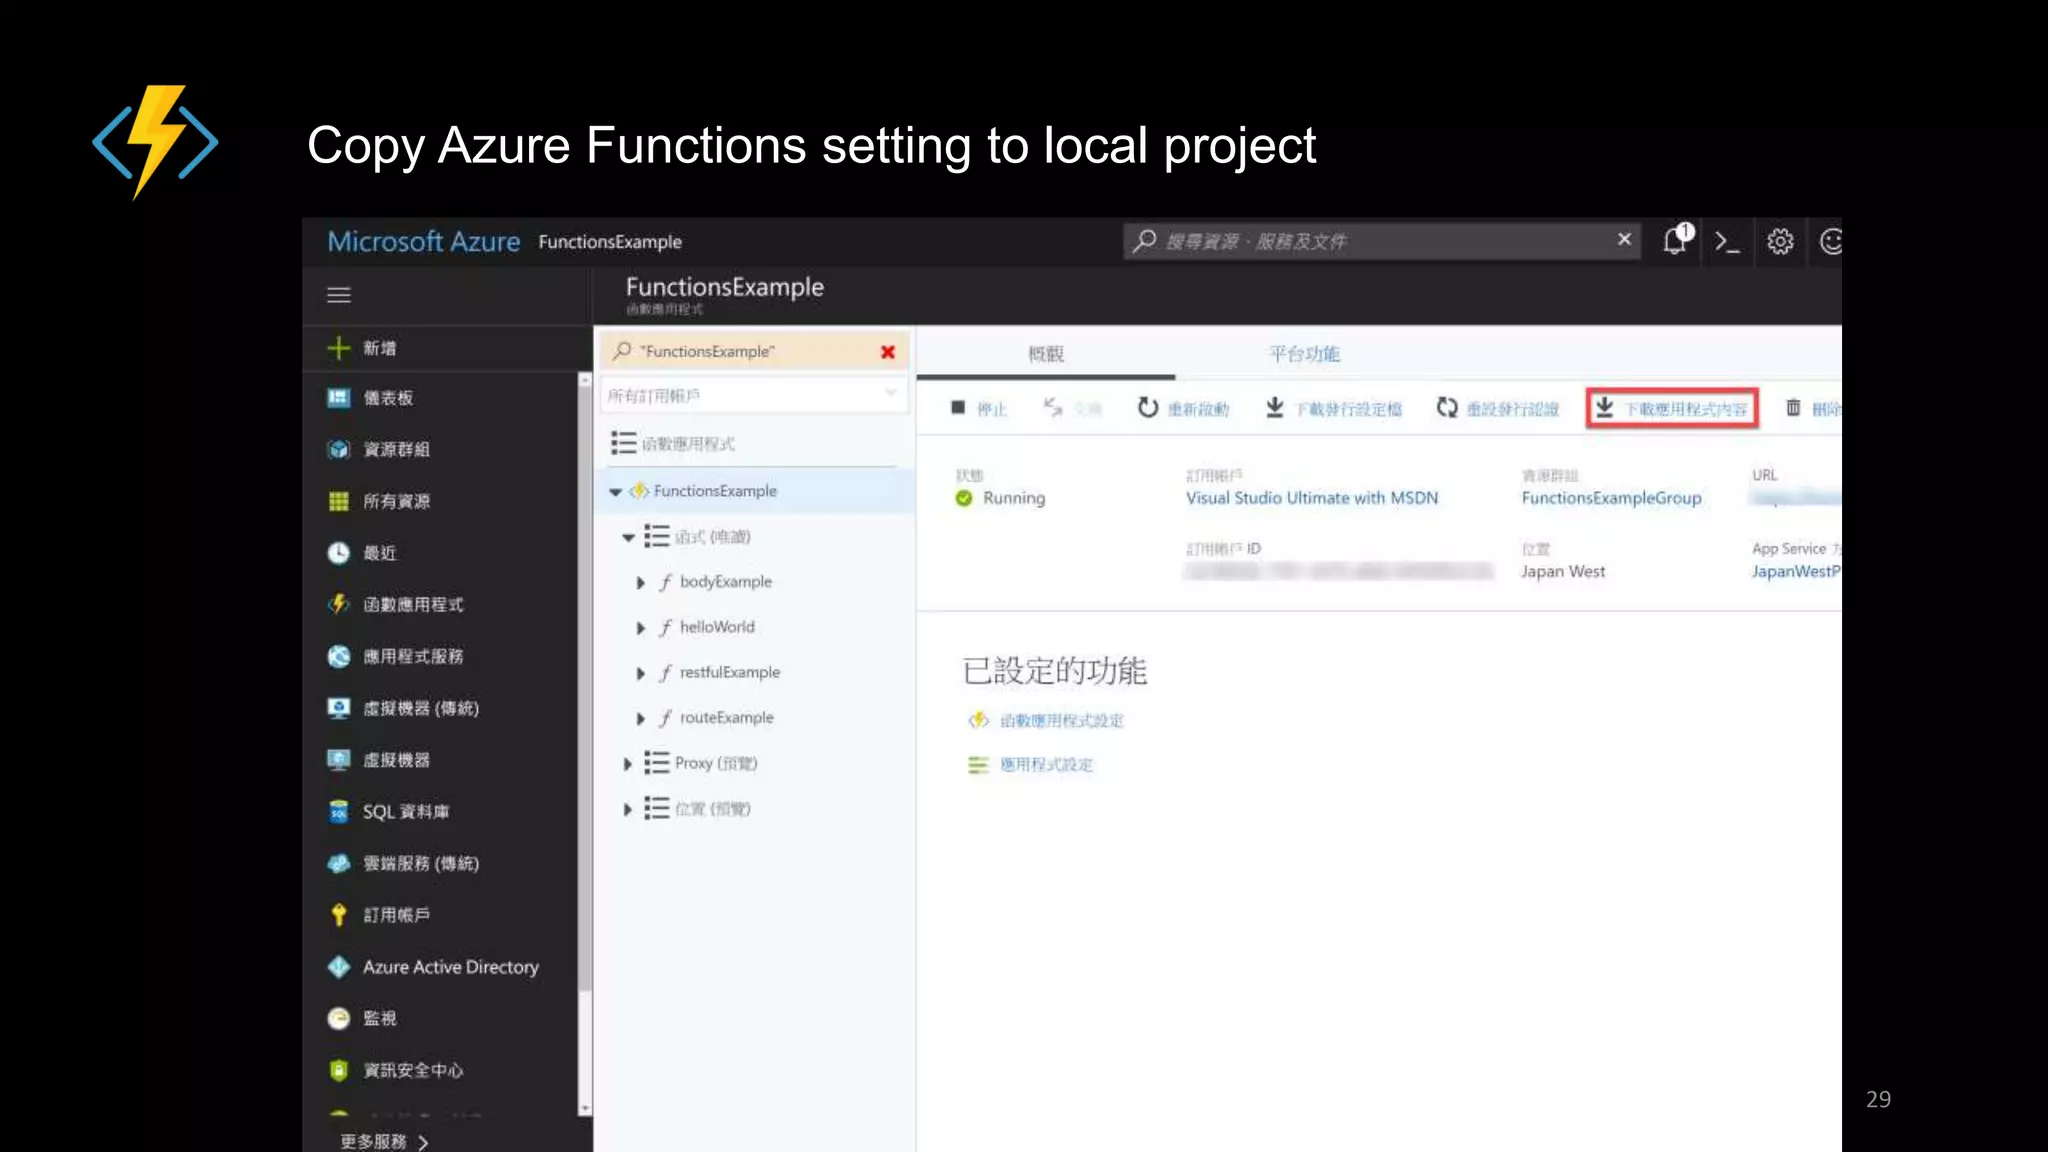The height and width of the screenshot is (1152, 2048).
Task: Open 函數應用程式 lightning icon in sidebar
Action: pos(339,604)
